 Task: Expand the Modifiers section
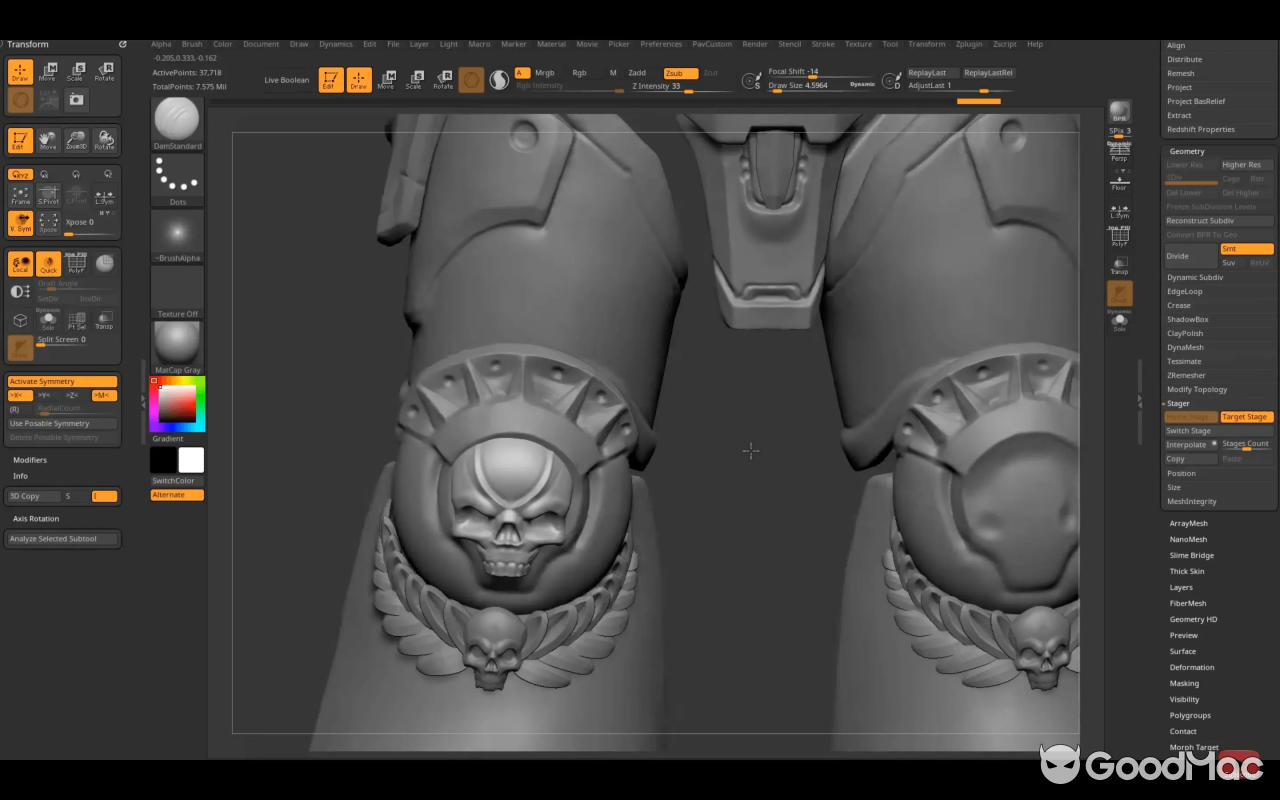tap(30, 459)
